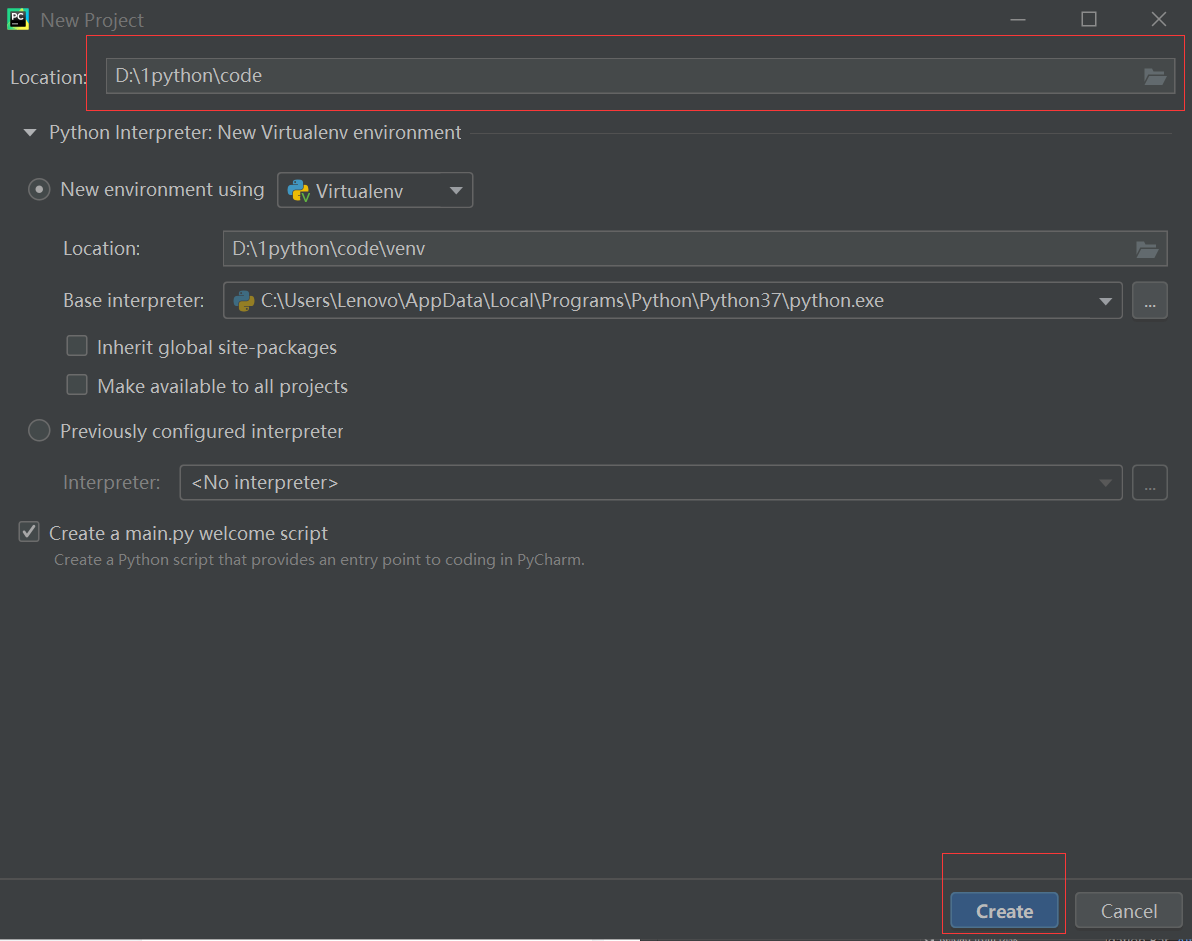Click the ellipsis button next to Interpreter dropdown
Image resolution: width=1192 pixels, height=941 pixels.
click(1149, 483)
